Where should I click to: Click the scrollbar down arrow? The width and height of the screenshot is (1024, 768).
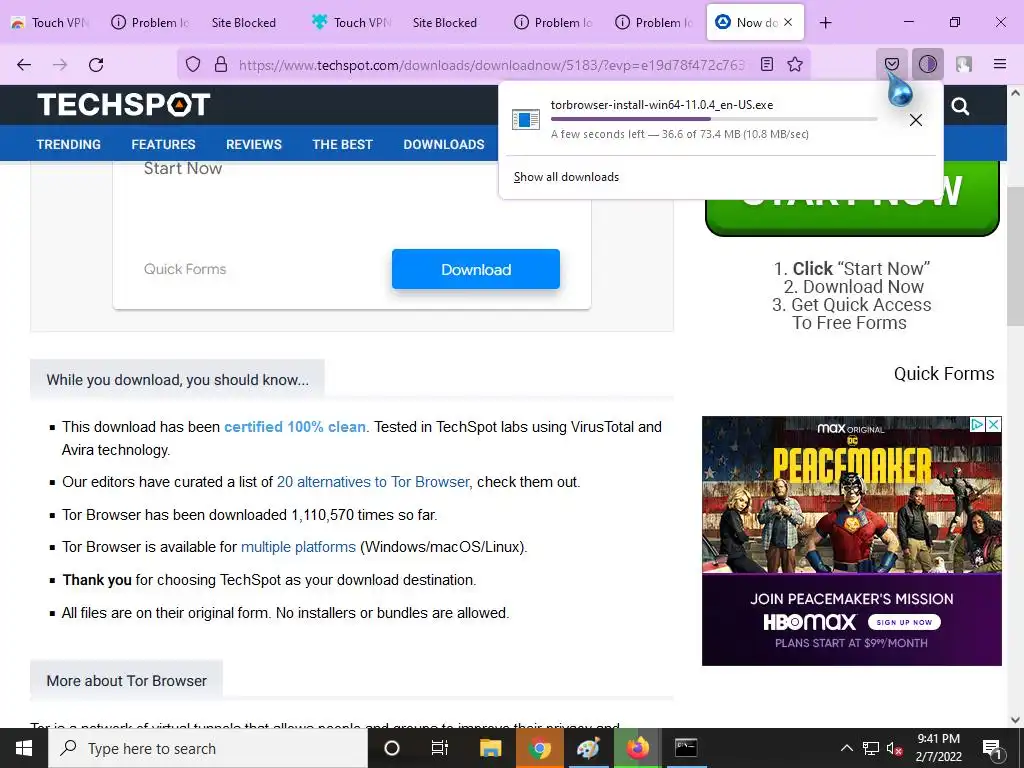pyautogui.click(x=1015, y=720)
